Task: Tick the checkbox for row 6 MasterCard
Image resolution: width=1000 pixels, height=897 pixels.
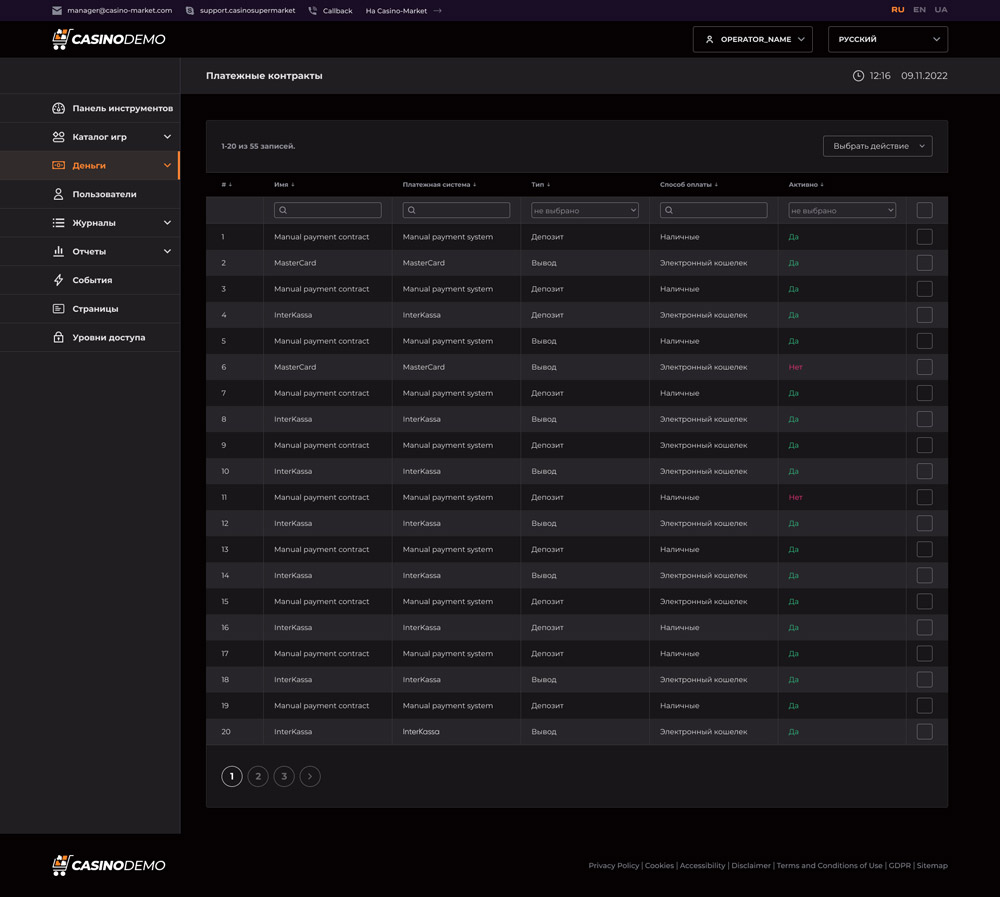Action: (924, 367)
